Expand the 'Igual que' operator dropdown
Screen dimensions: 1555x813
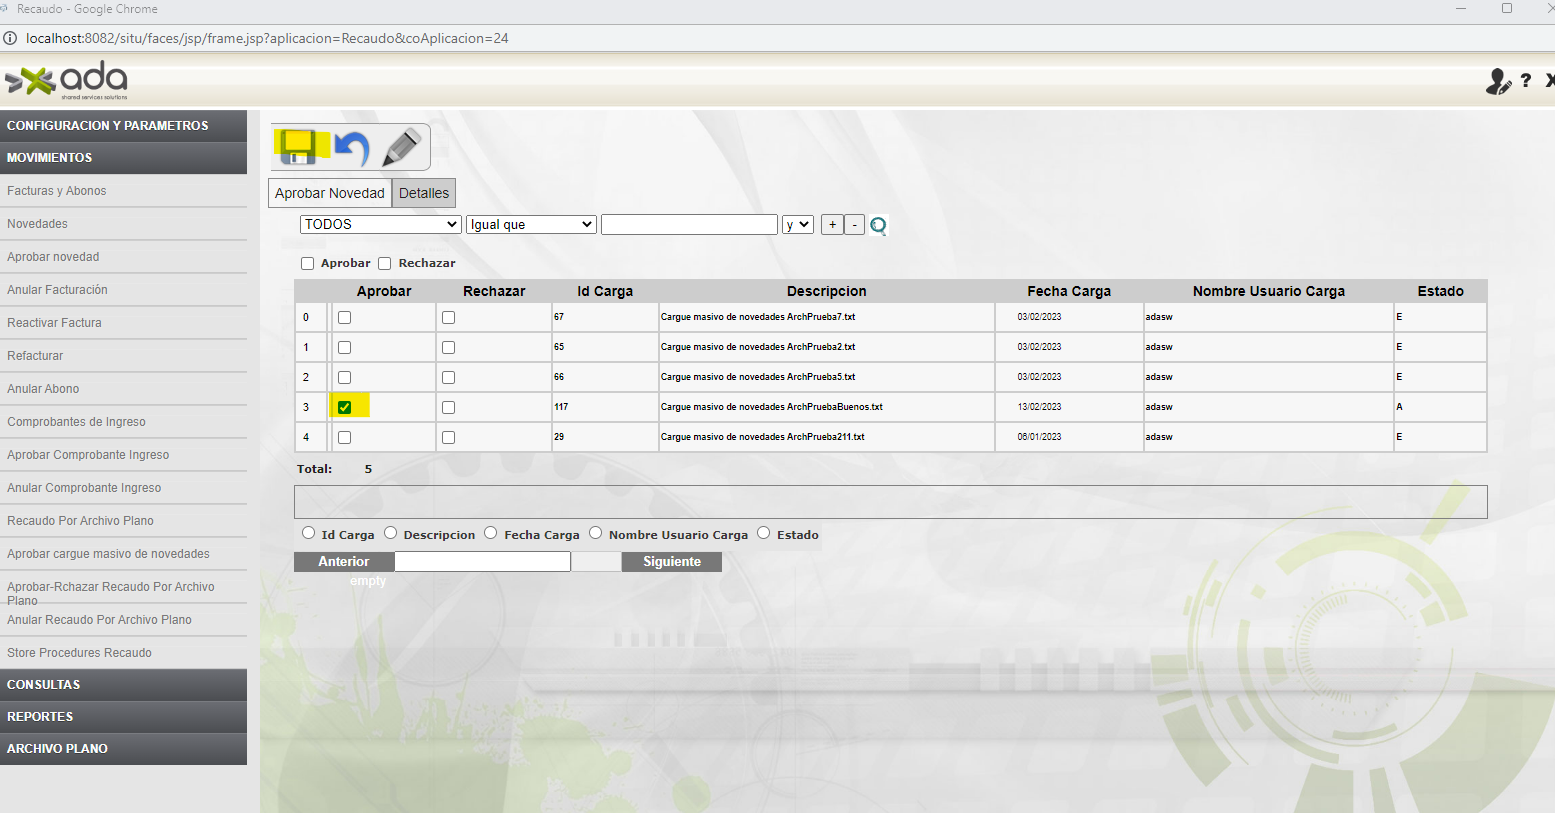(x=531, y=225)
